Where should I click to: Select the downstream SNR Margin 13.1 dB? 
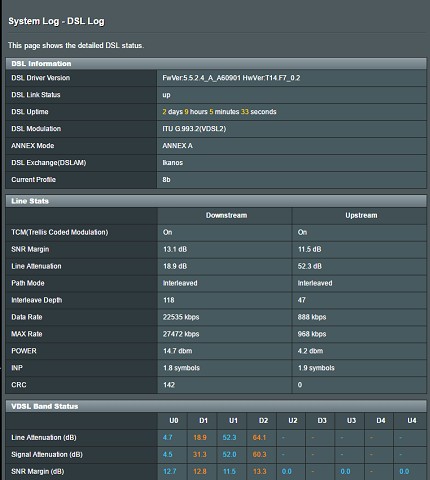click(x=175, y=249)
